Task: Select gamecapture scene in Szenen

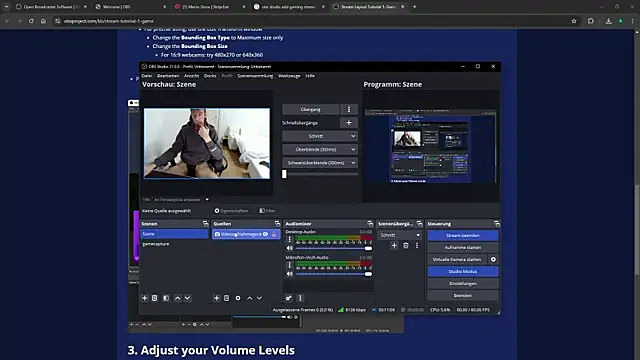Action: point(174,244)
